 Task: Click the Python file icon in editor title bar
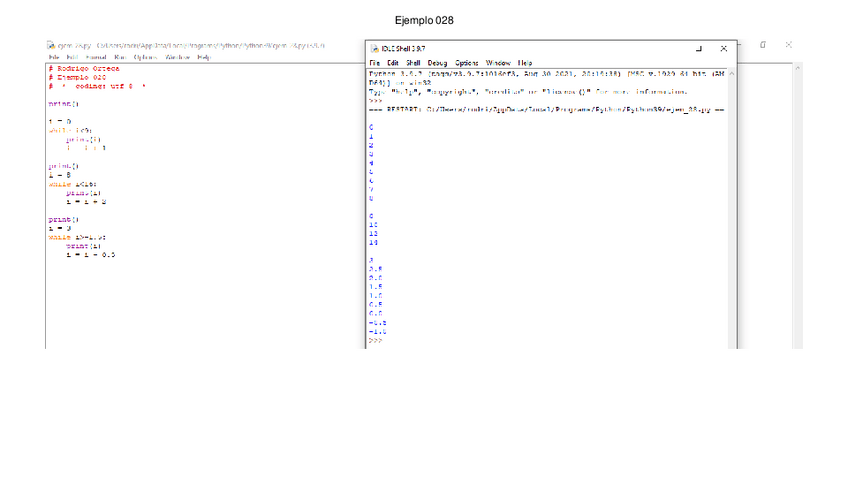point(51,45)
